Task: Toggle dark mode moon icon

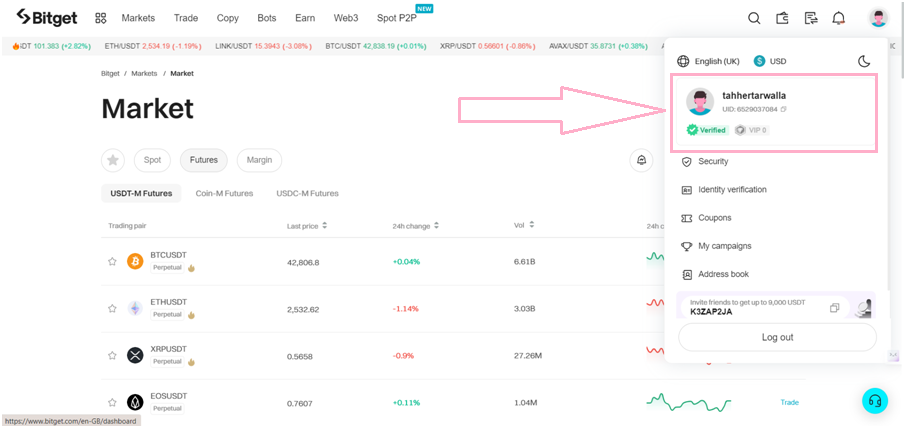Action: 864,61
